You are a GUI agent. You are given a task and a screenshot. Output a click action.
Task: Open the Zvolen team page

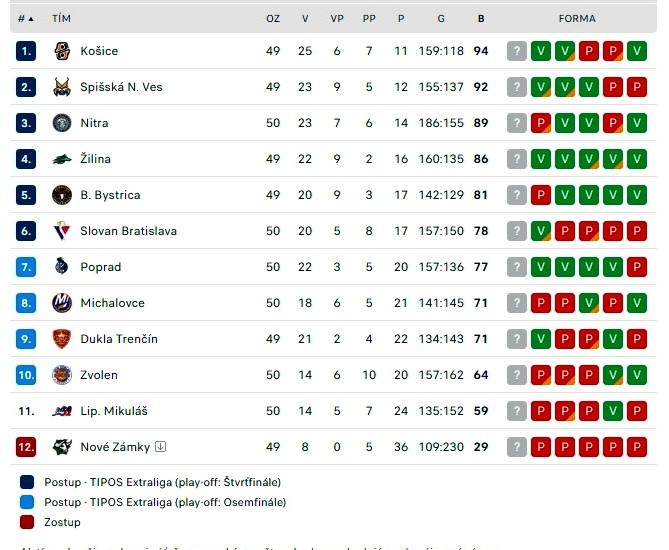click(99, 375)
